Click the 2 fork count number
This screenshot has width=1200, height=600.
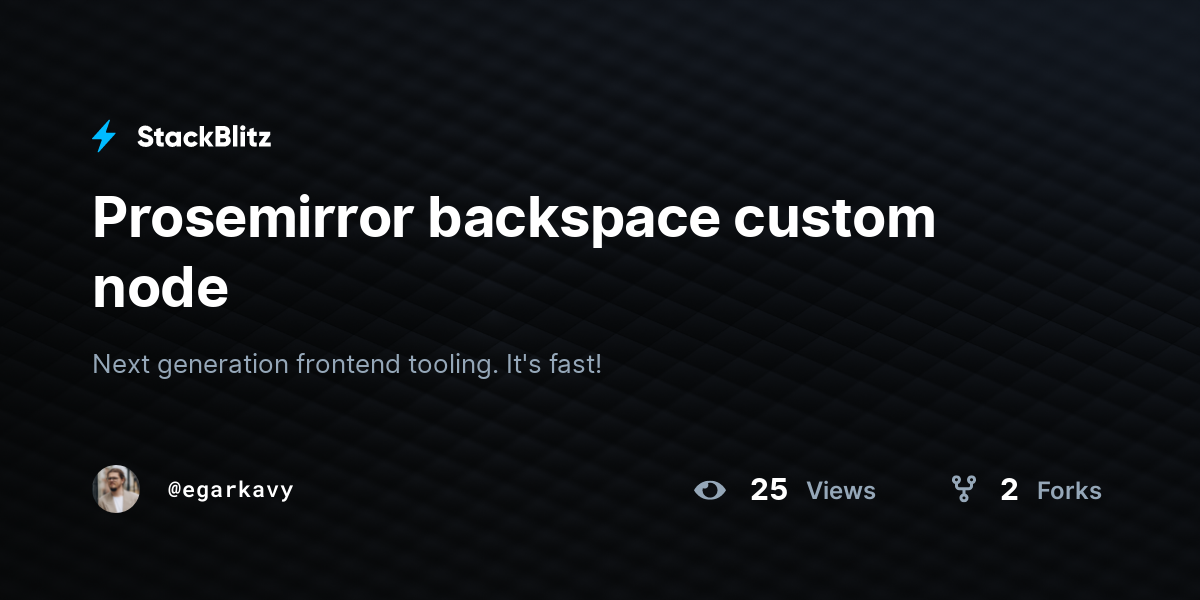click(1009, 490)
